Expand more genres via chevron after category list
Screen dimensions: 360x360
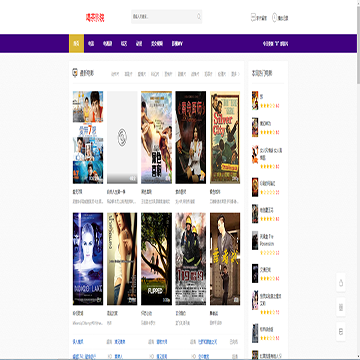click(x=237, y=74)
